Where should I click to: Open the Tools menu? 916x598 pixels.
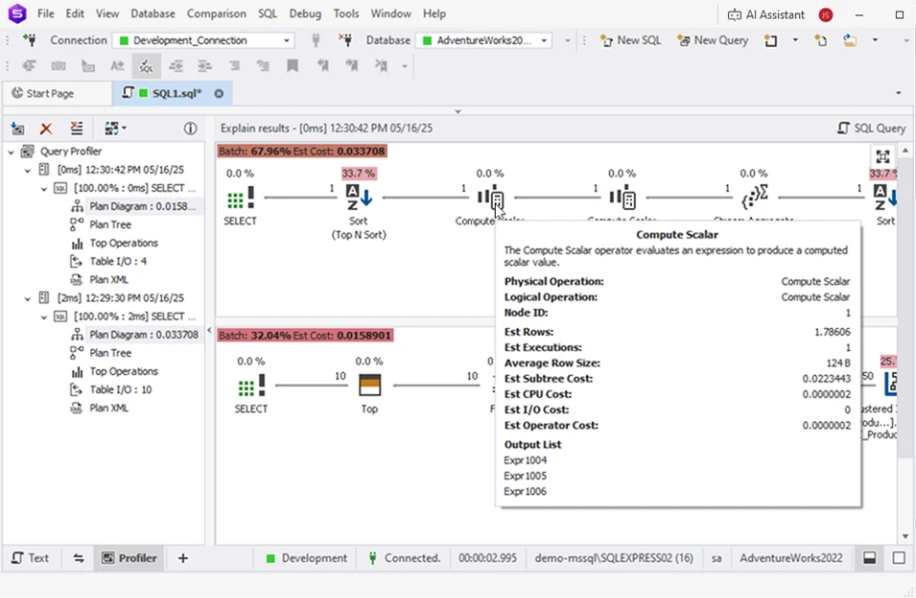coord(345,13)
